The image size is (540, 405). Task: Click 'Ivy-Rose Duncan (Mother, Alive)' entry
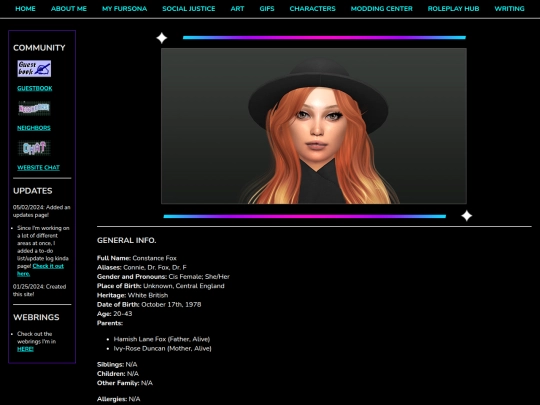point(163,349)
